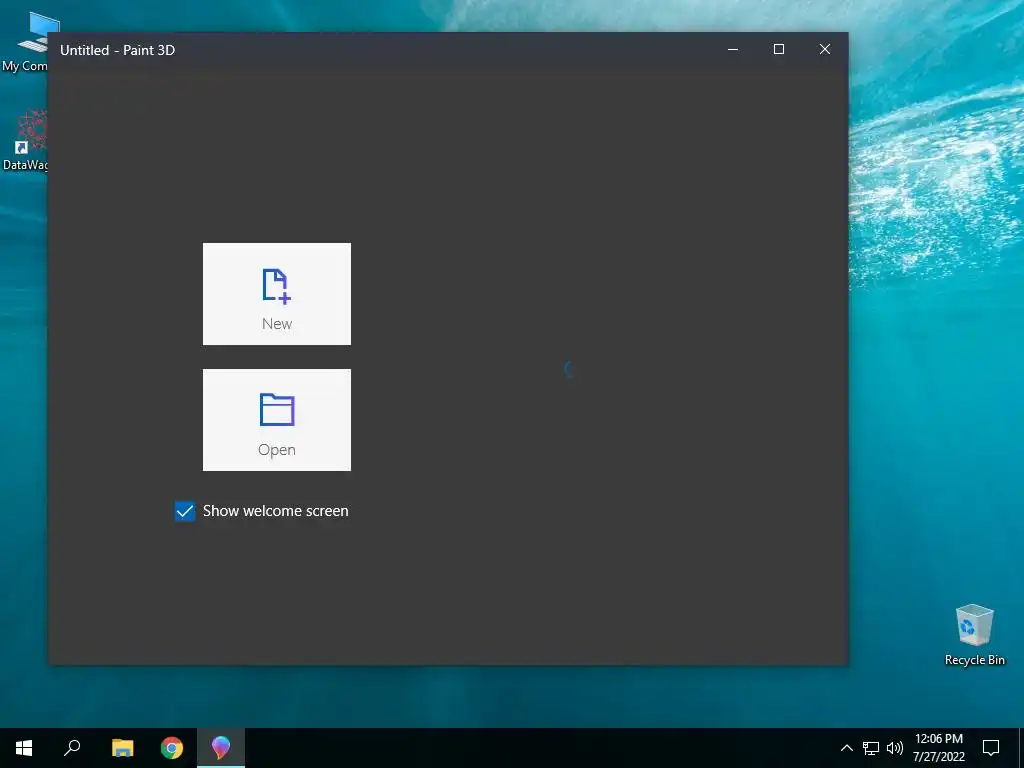The height and width of the screenshot is (768, 1024).
Task: Select the Recycle Bin desktop icon
Action: pos(974,635)
